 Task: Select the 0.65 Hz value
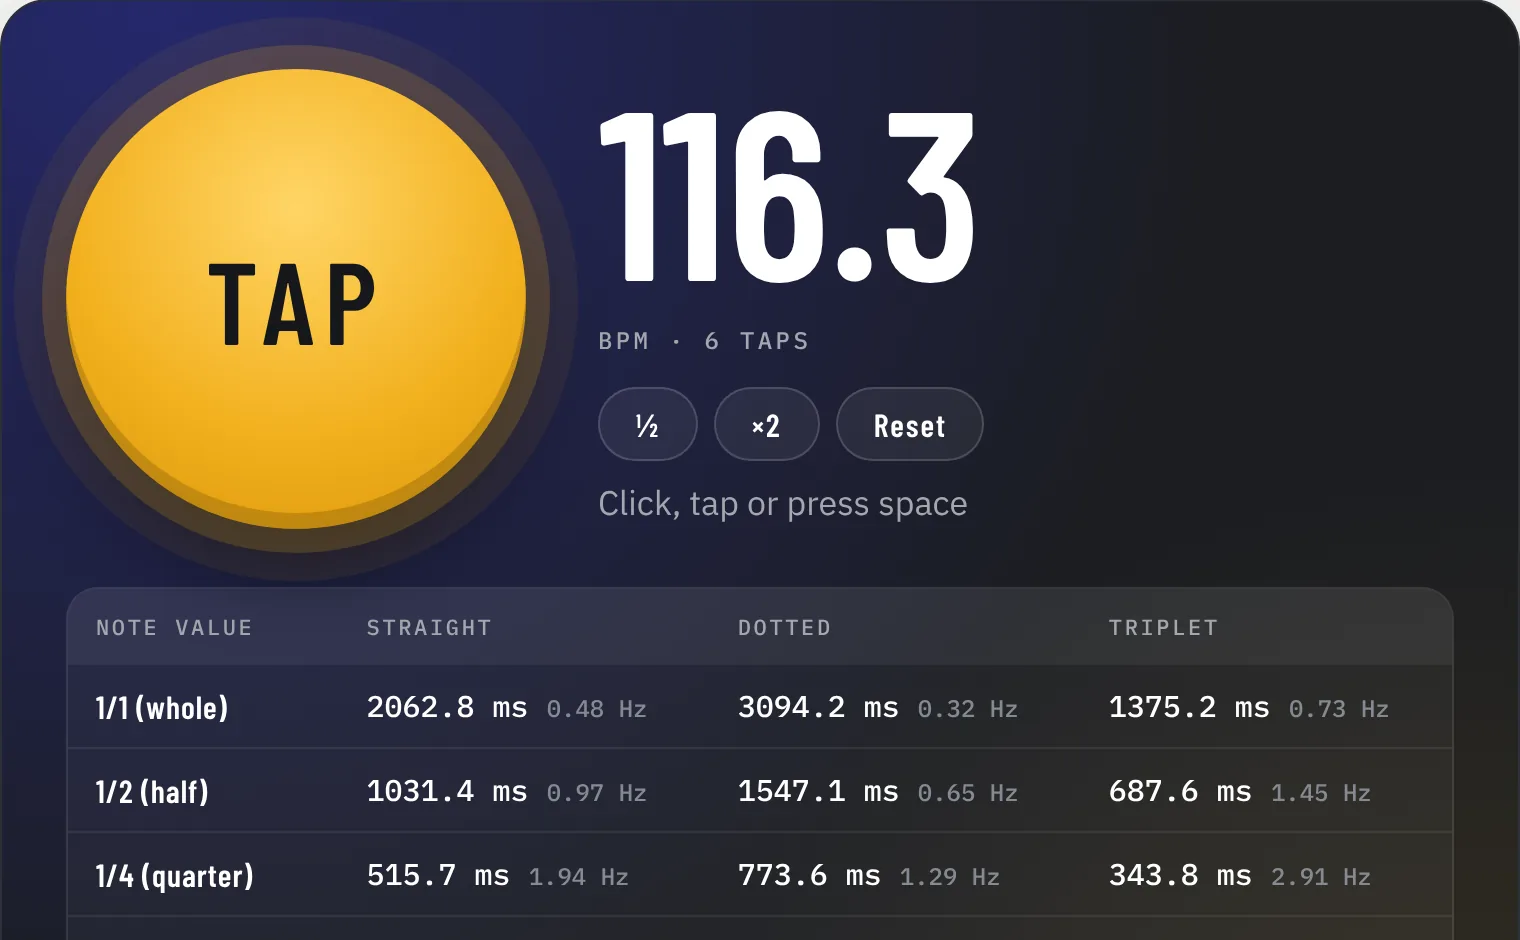(968, 793)
